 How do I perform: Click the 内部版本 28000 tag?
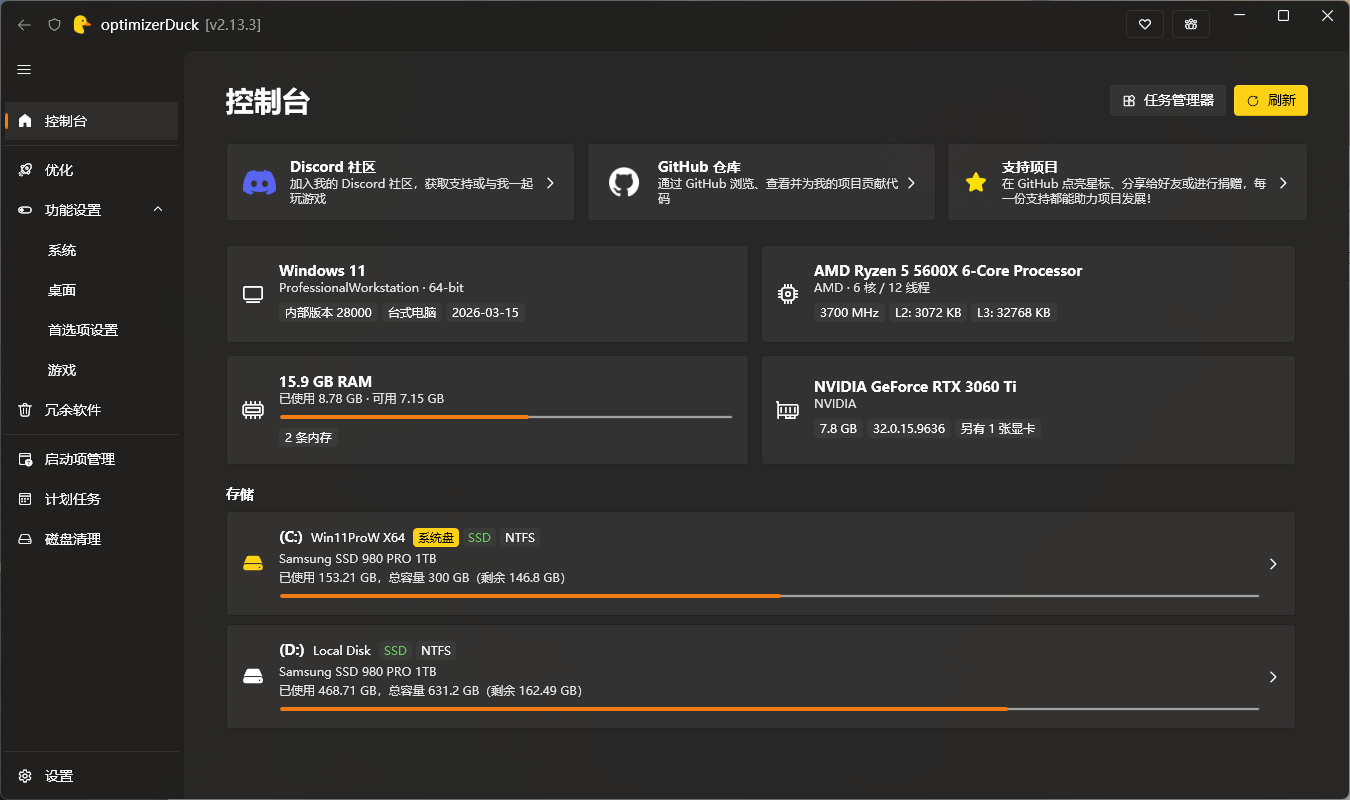(x=328, y=313)
